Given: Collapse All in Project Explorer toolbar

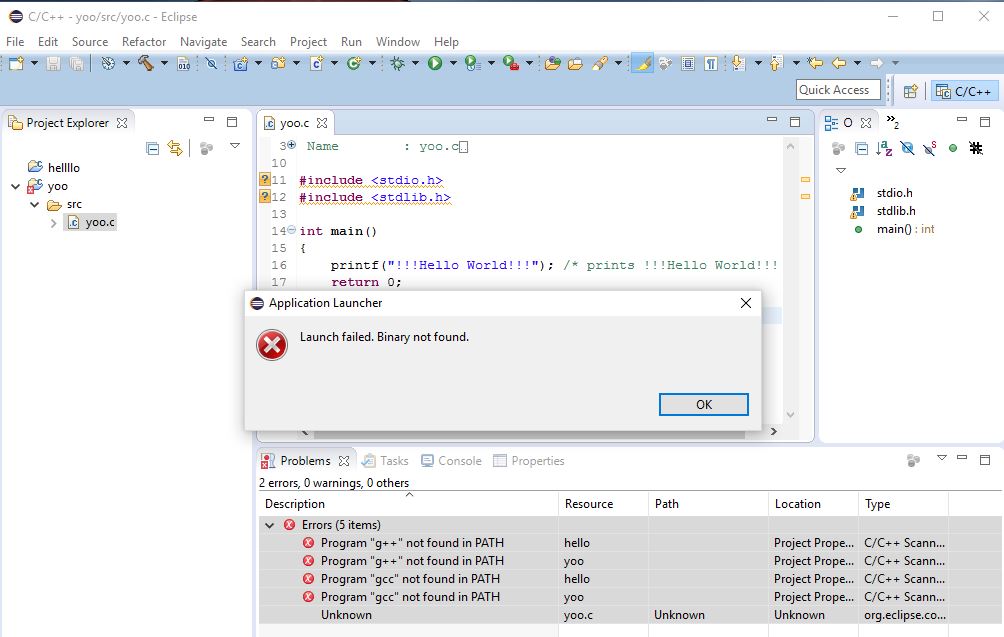Looking at the screenshot, I should point(152,149).
